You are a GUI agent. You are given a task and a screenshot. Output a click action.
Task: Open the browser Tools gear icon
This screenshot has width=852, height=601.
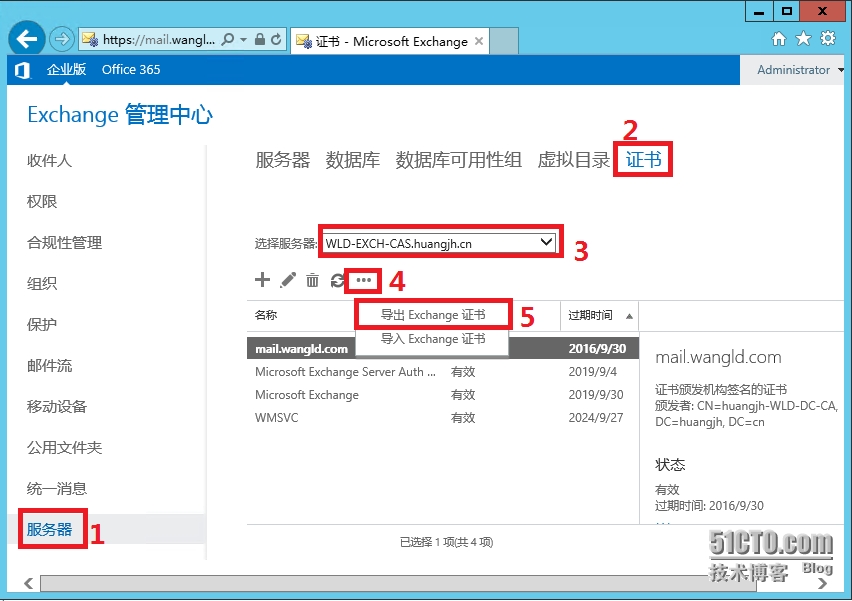tap(828, 38)
